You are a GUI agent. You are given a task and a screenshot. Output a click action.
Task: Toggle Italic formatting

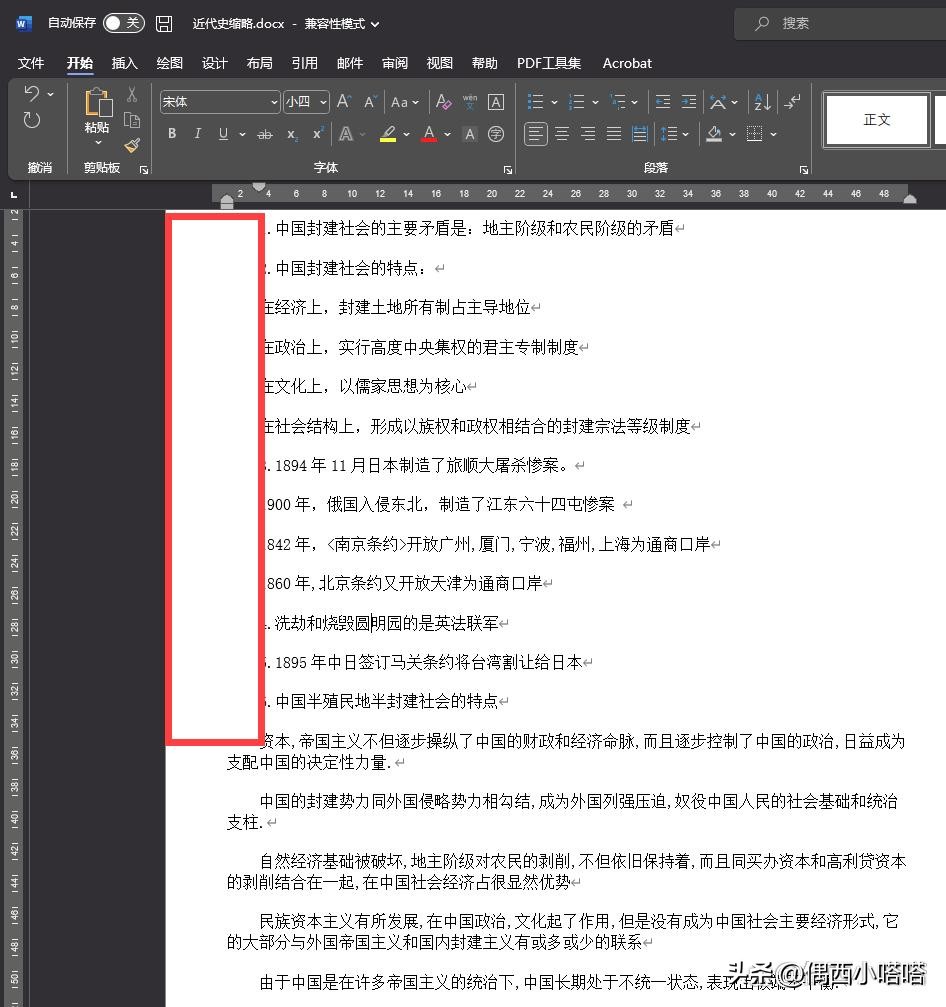click(x=197, y=134)
